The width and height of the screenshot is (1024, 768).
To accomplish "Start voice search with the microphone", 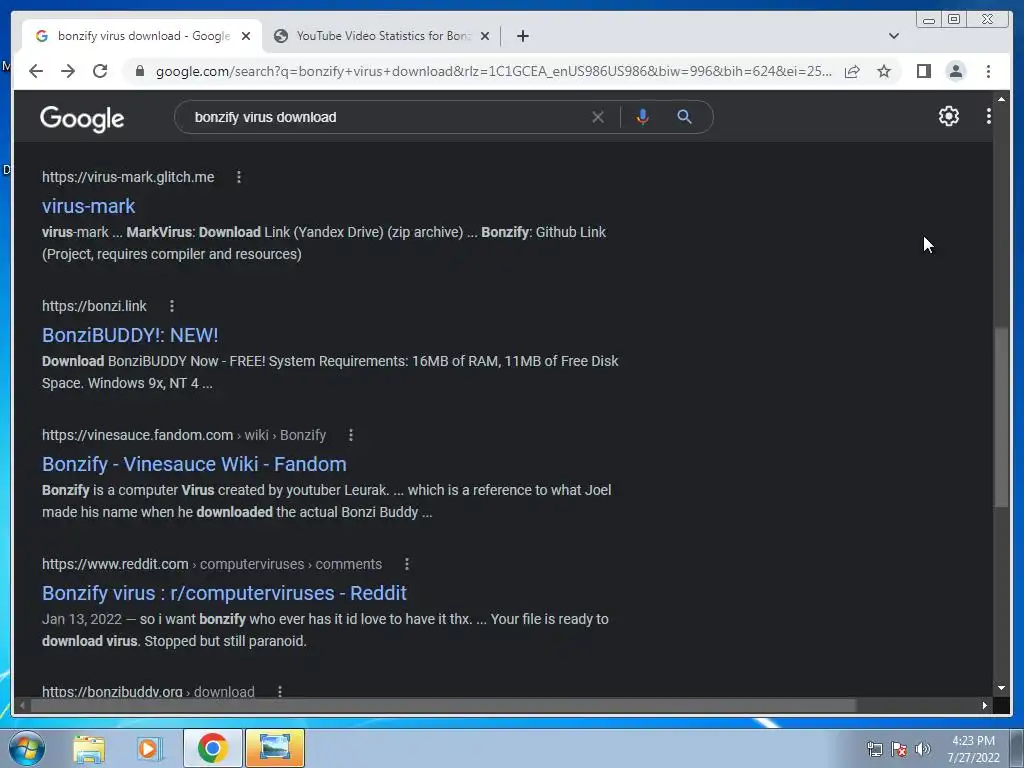I will pos(643,117).
